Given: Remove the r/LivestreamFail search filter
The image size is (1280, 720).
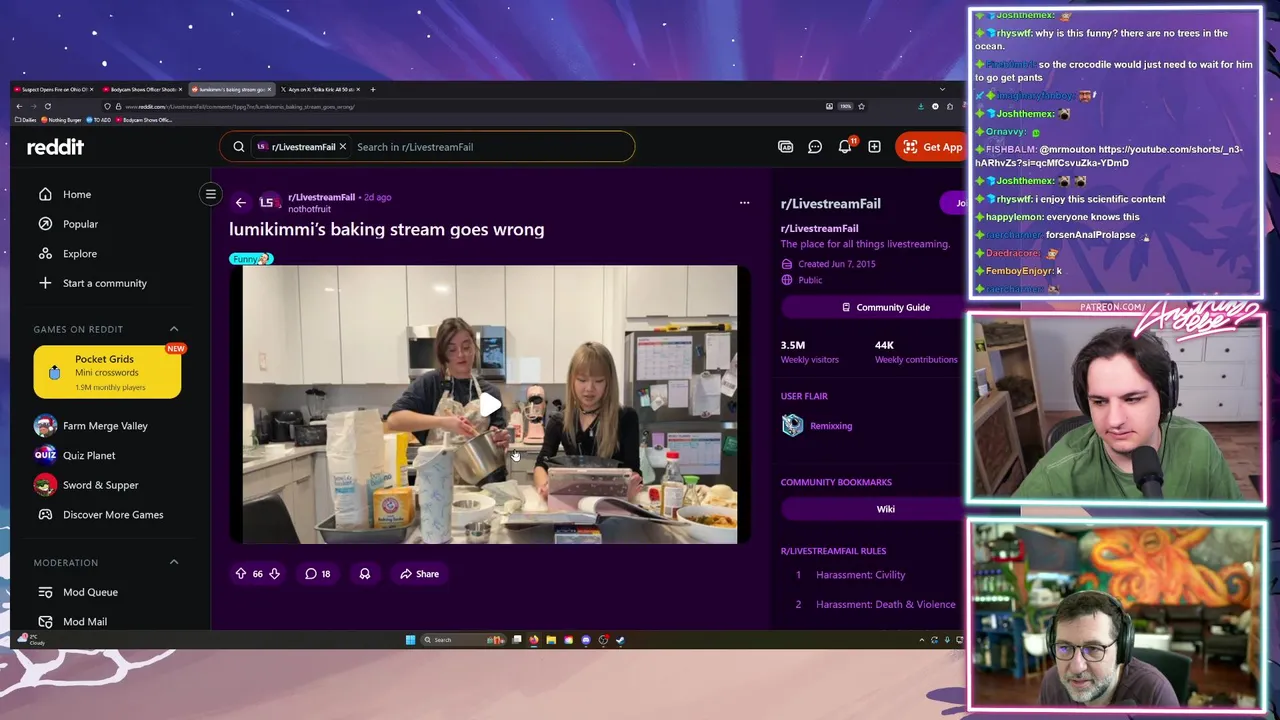Looking at the screenshot, I should pos(342,147).
